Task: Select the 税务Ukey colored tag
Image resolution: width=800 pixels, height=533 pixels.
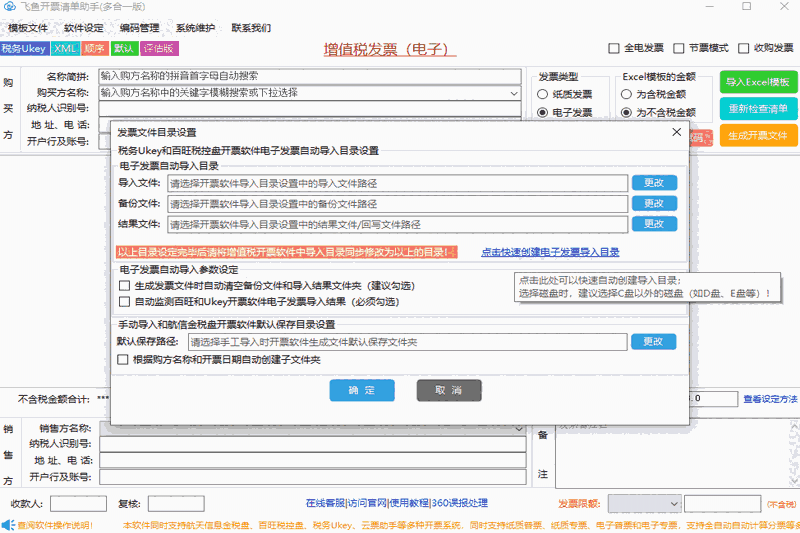Action: [24, 48]
